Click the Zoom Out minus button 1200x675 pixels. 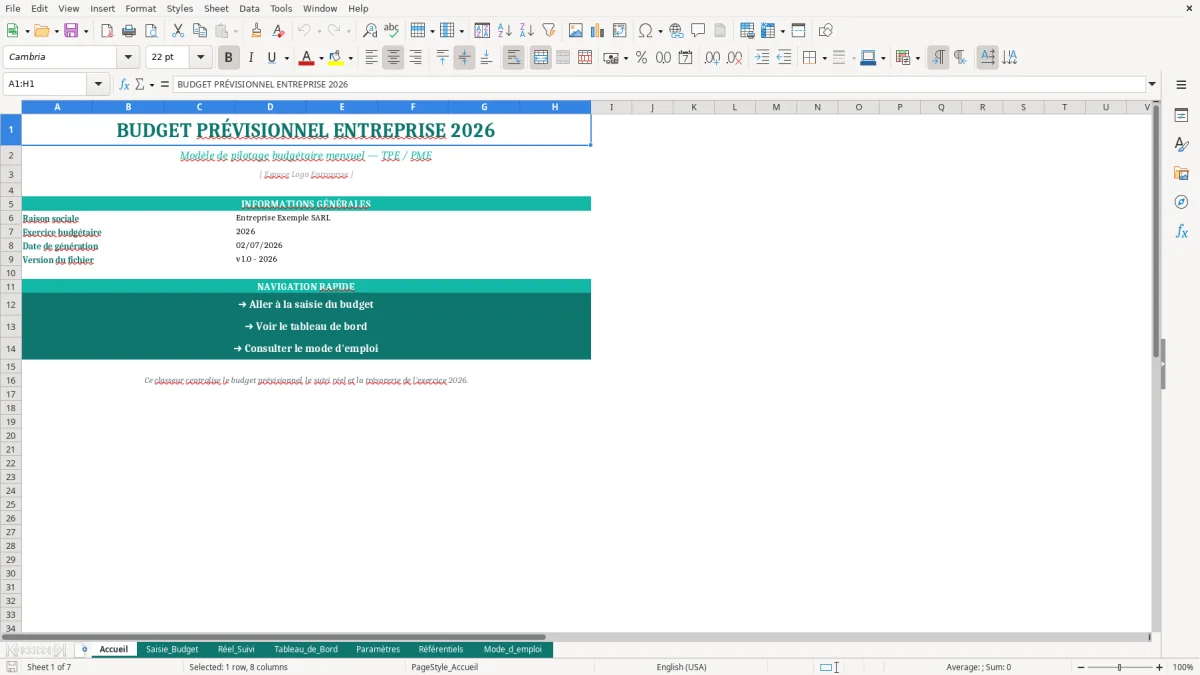1081,667
